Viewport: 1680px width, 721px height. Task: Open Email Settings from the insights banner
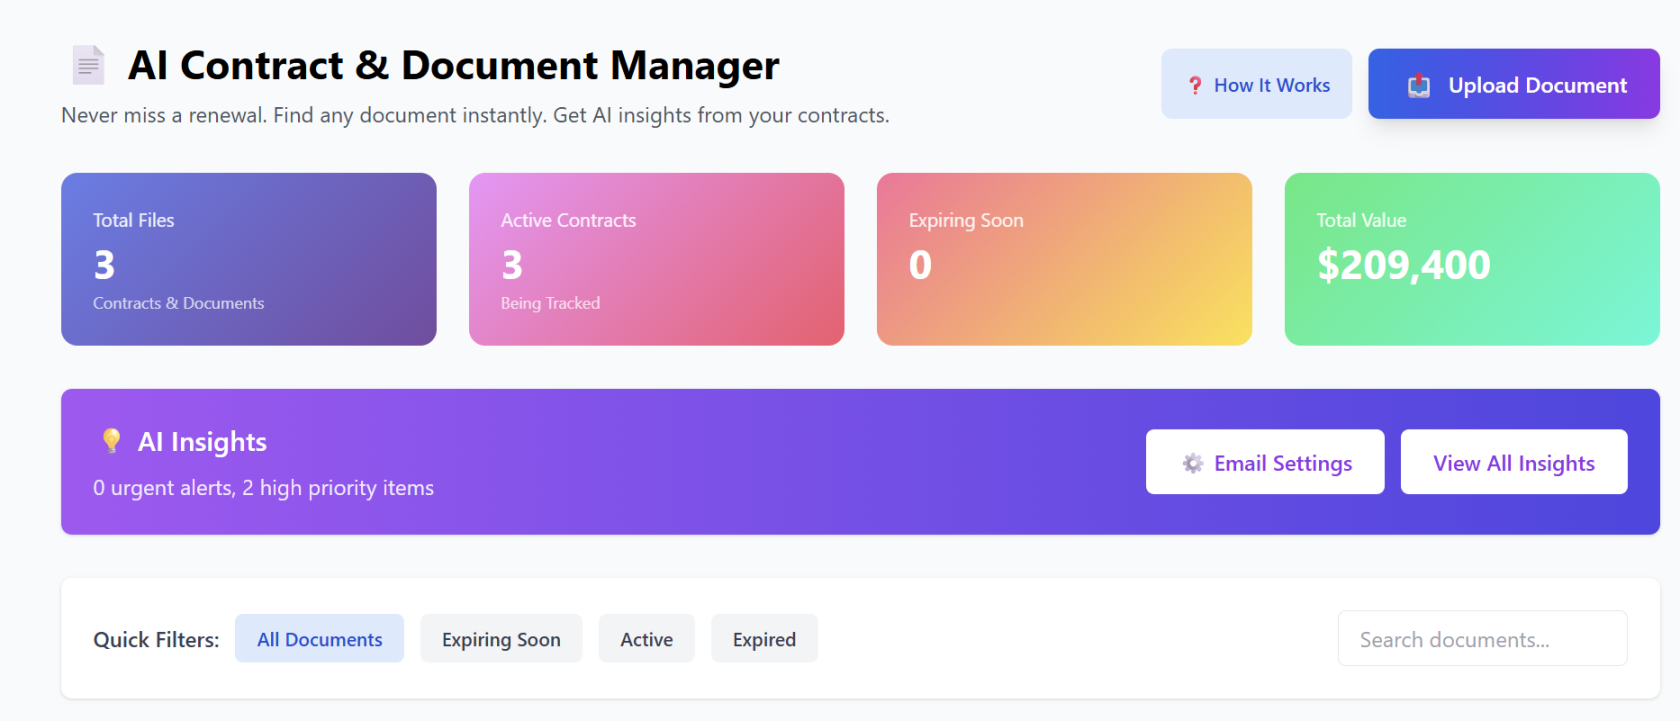coord(1265,462)
